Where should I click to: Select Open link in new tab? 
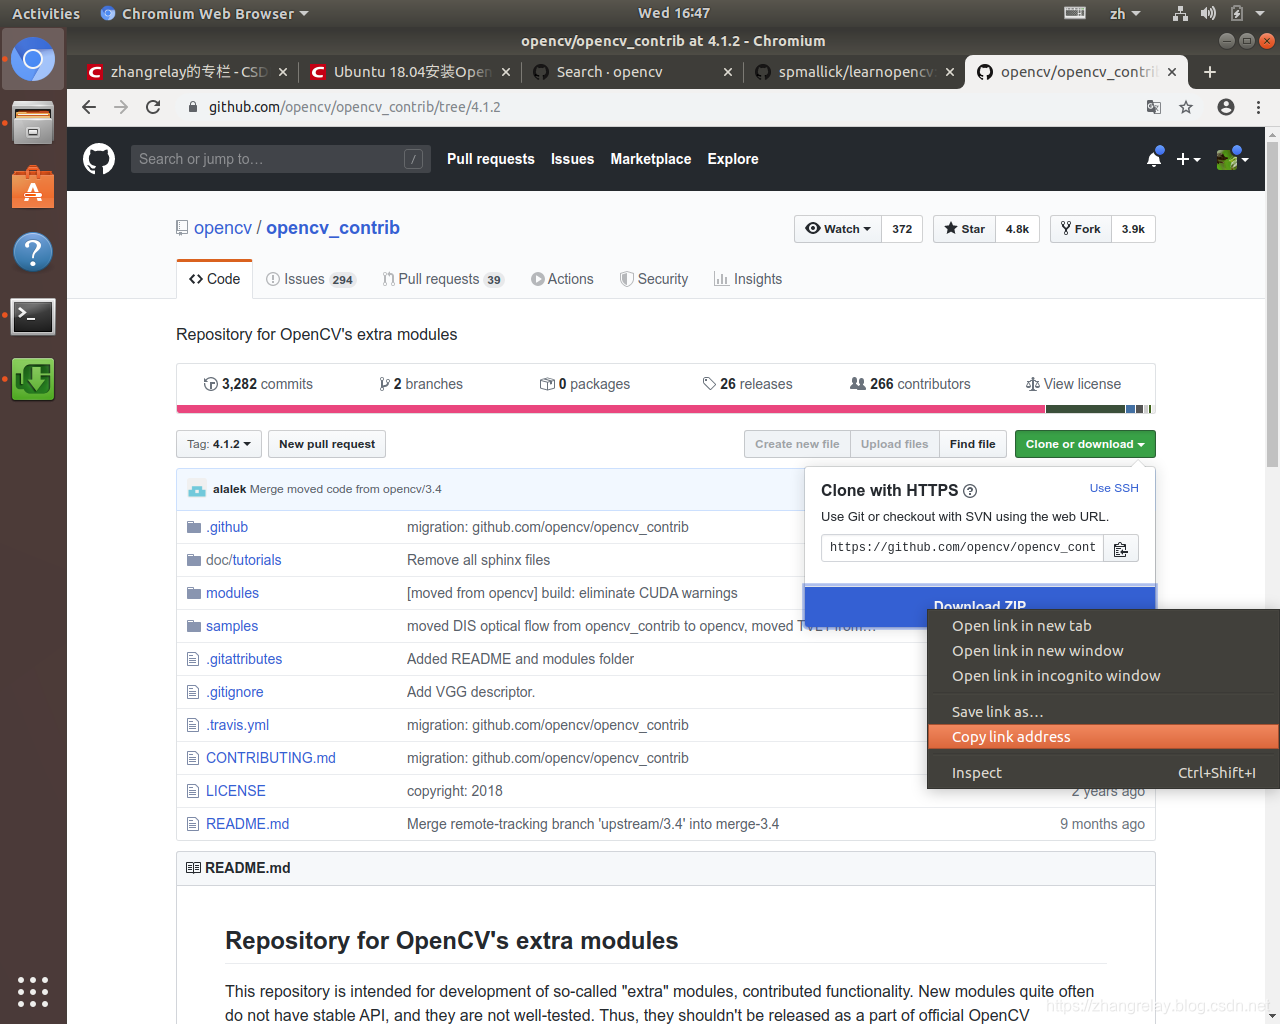(x=1103, y=626)
